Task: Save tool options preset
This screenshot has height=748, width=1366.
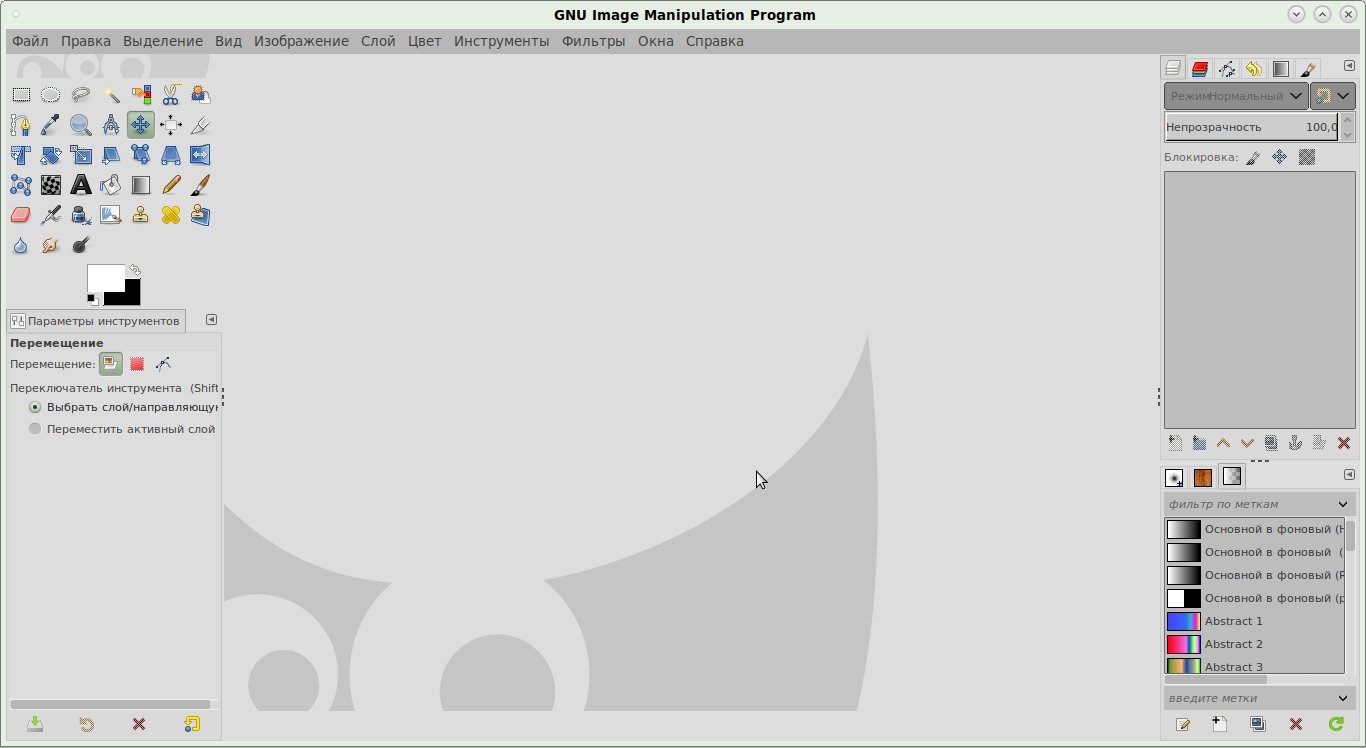Action: pos(35,724)
